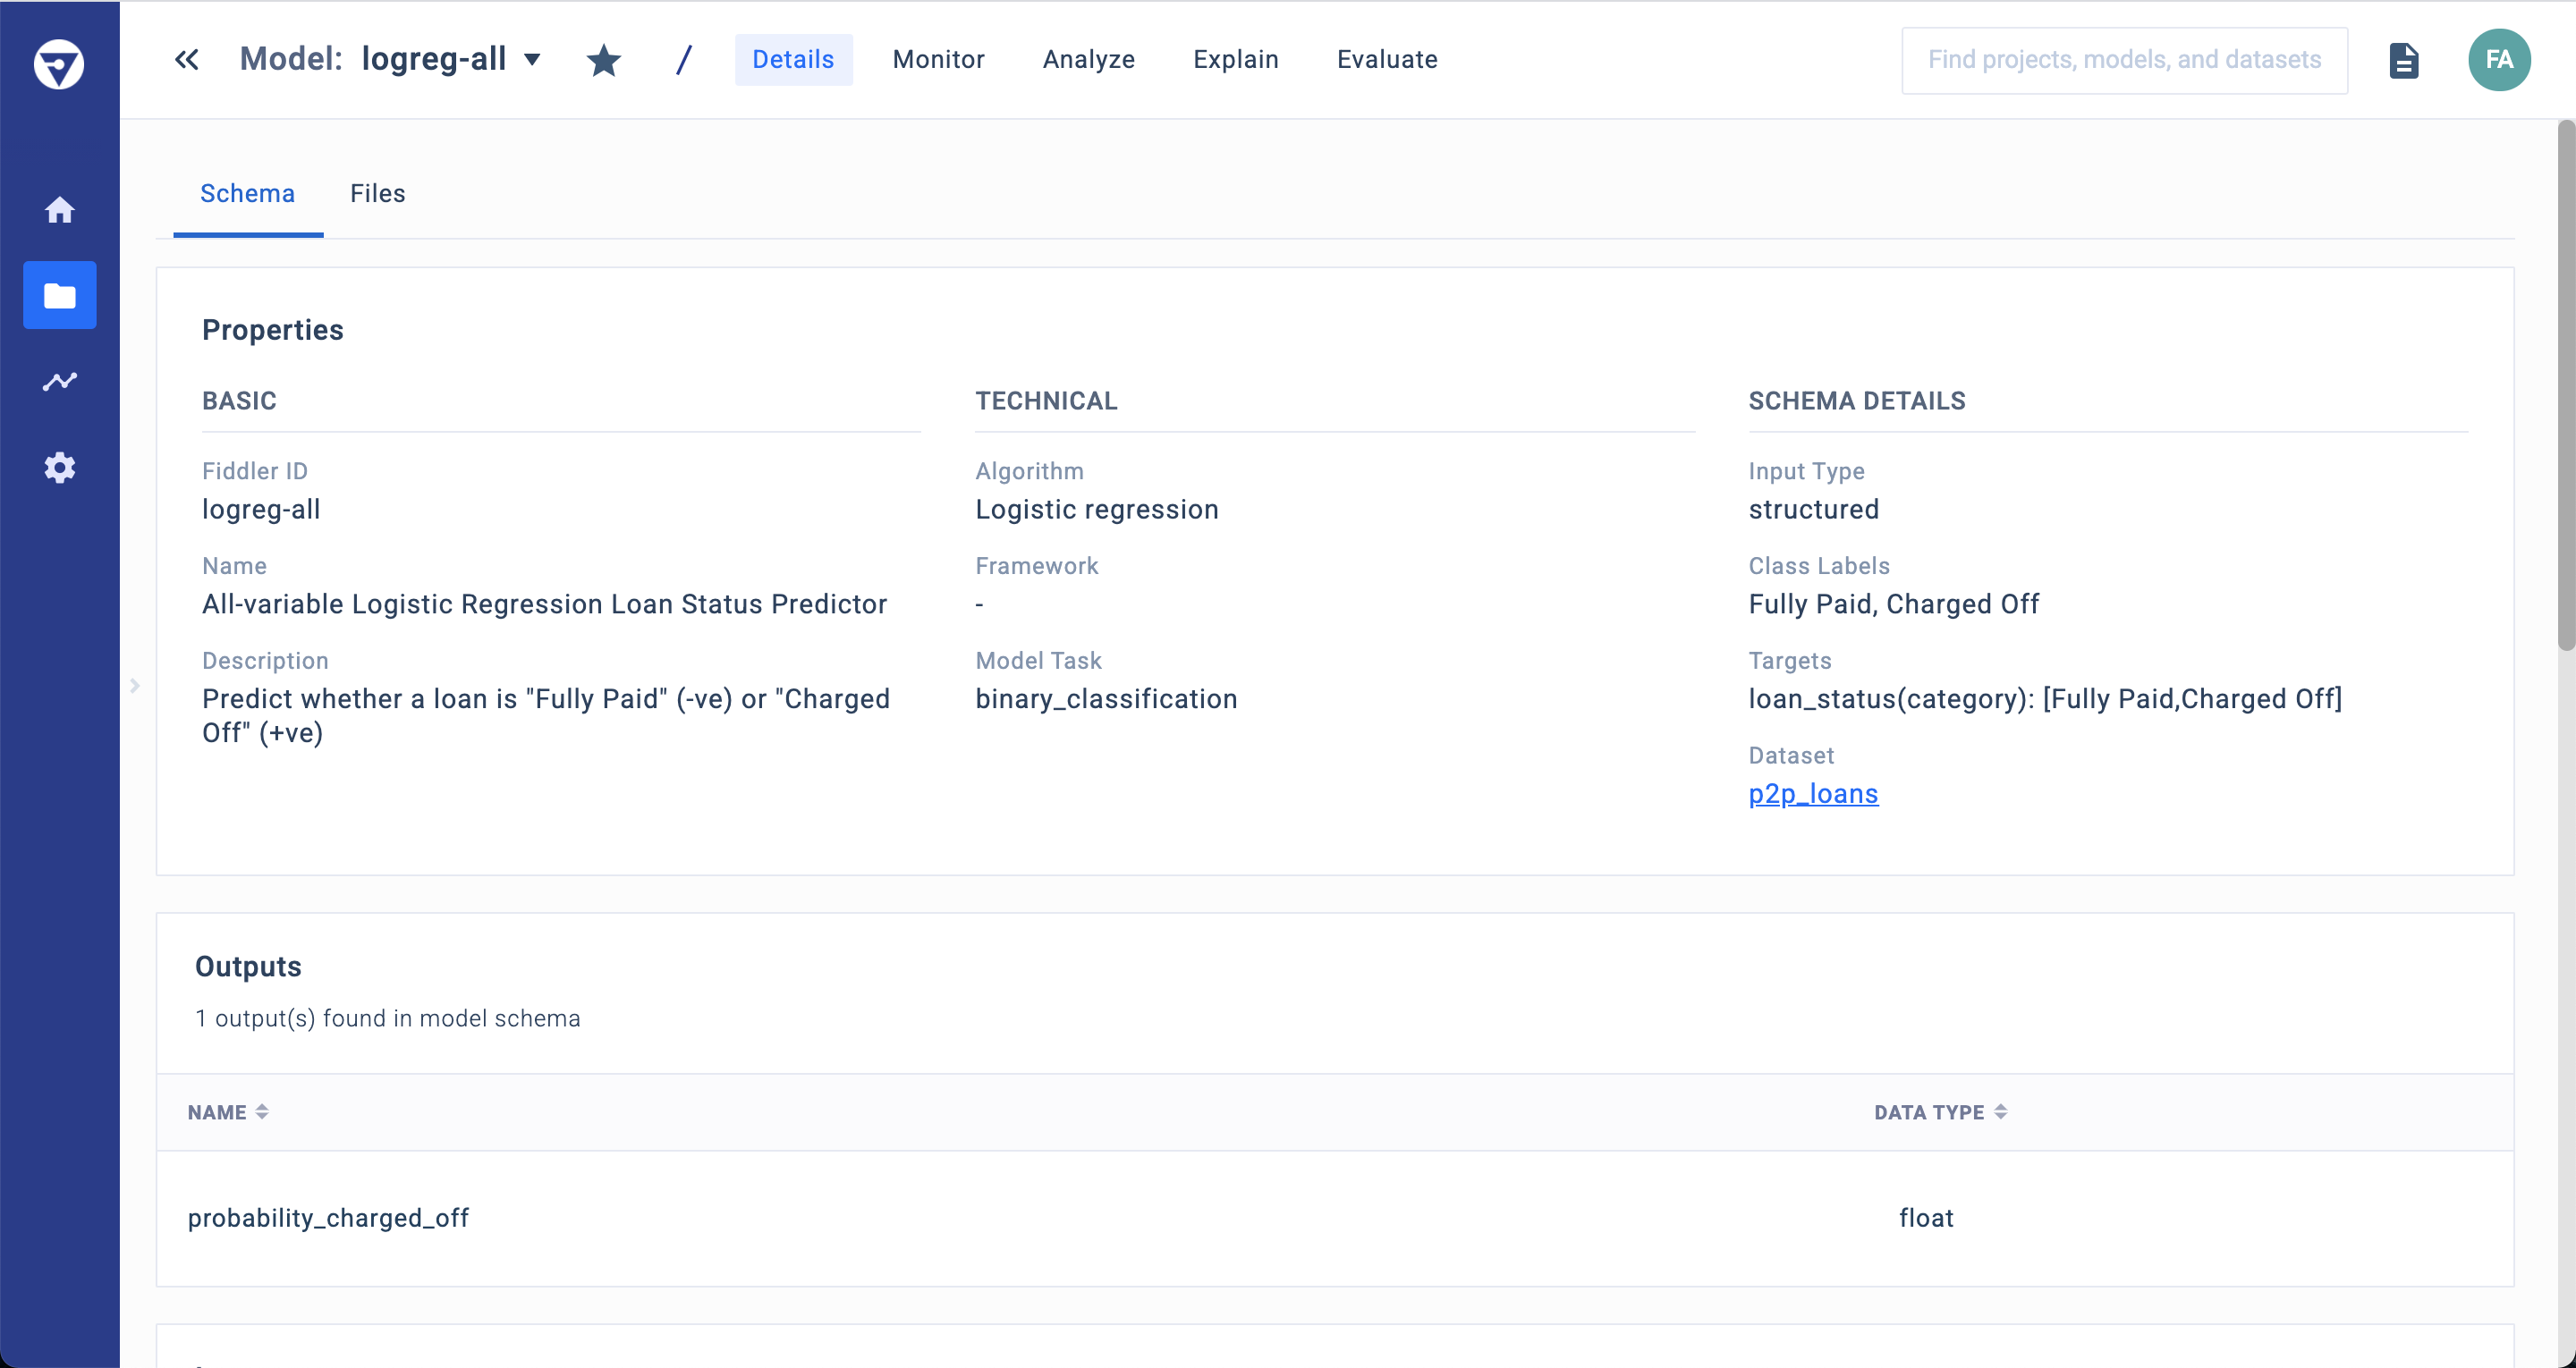Screen dimensions: 2576x1368
Task: Switch to the Analyze tab
Action: tap(1089, 60)
